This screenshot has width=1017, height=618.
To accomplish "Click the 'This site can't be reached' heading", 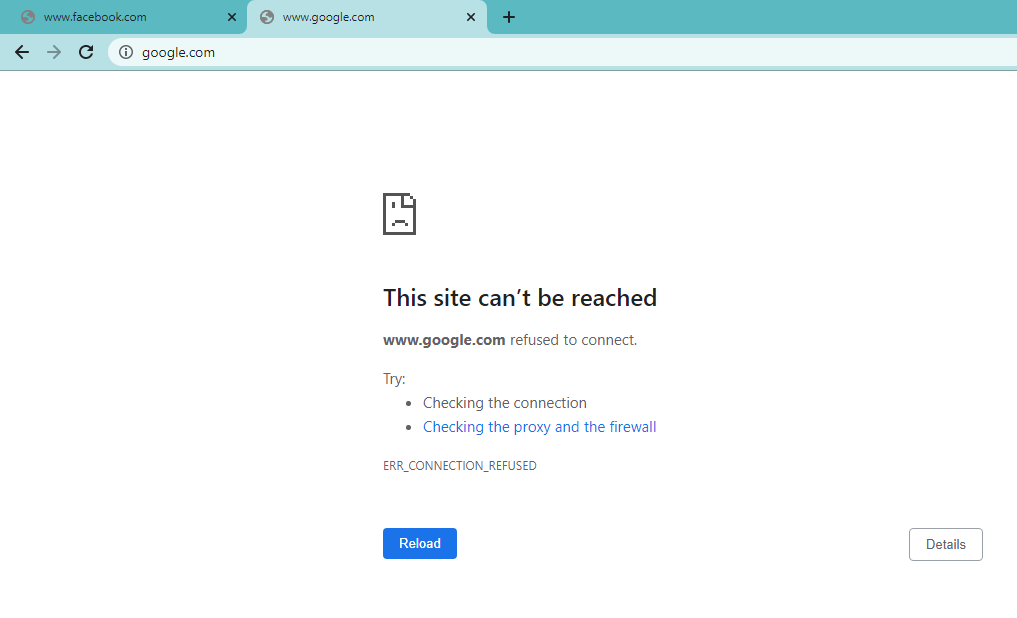I will coord(520,298).
